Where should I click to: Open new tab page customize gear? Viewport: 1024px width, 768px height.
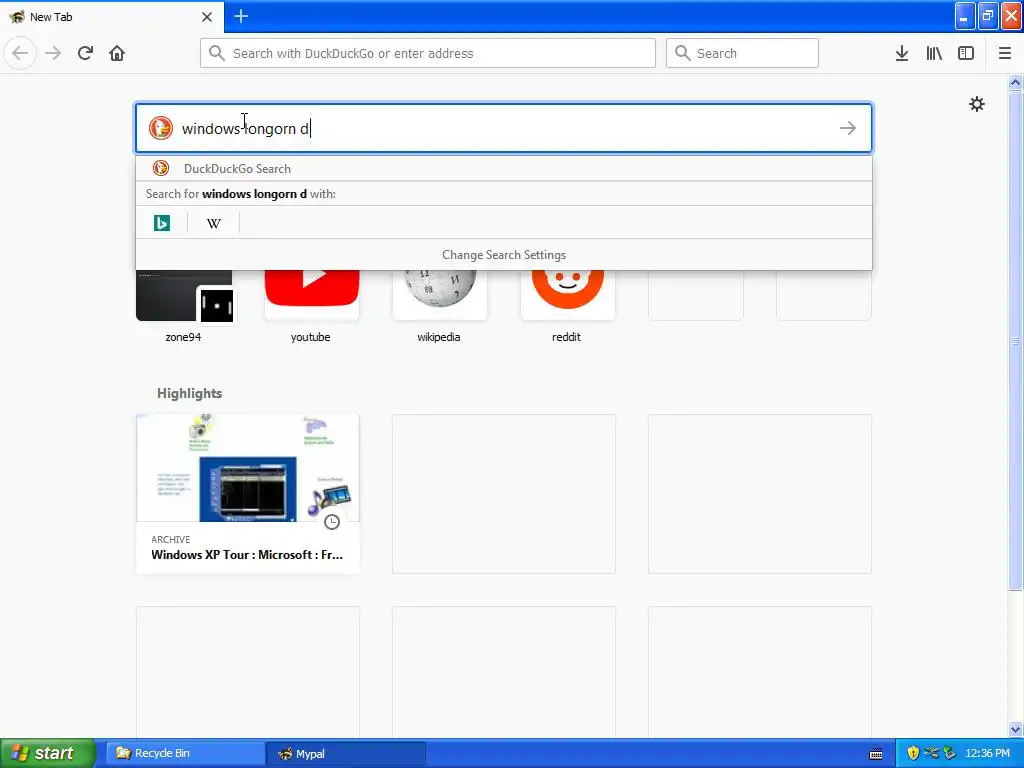976,104
